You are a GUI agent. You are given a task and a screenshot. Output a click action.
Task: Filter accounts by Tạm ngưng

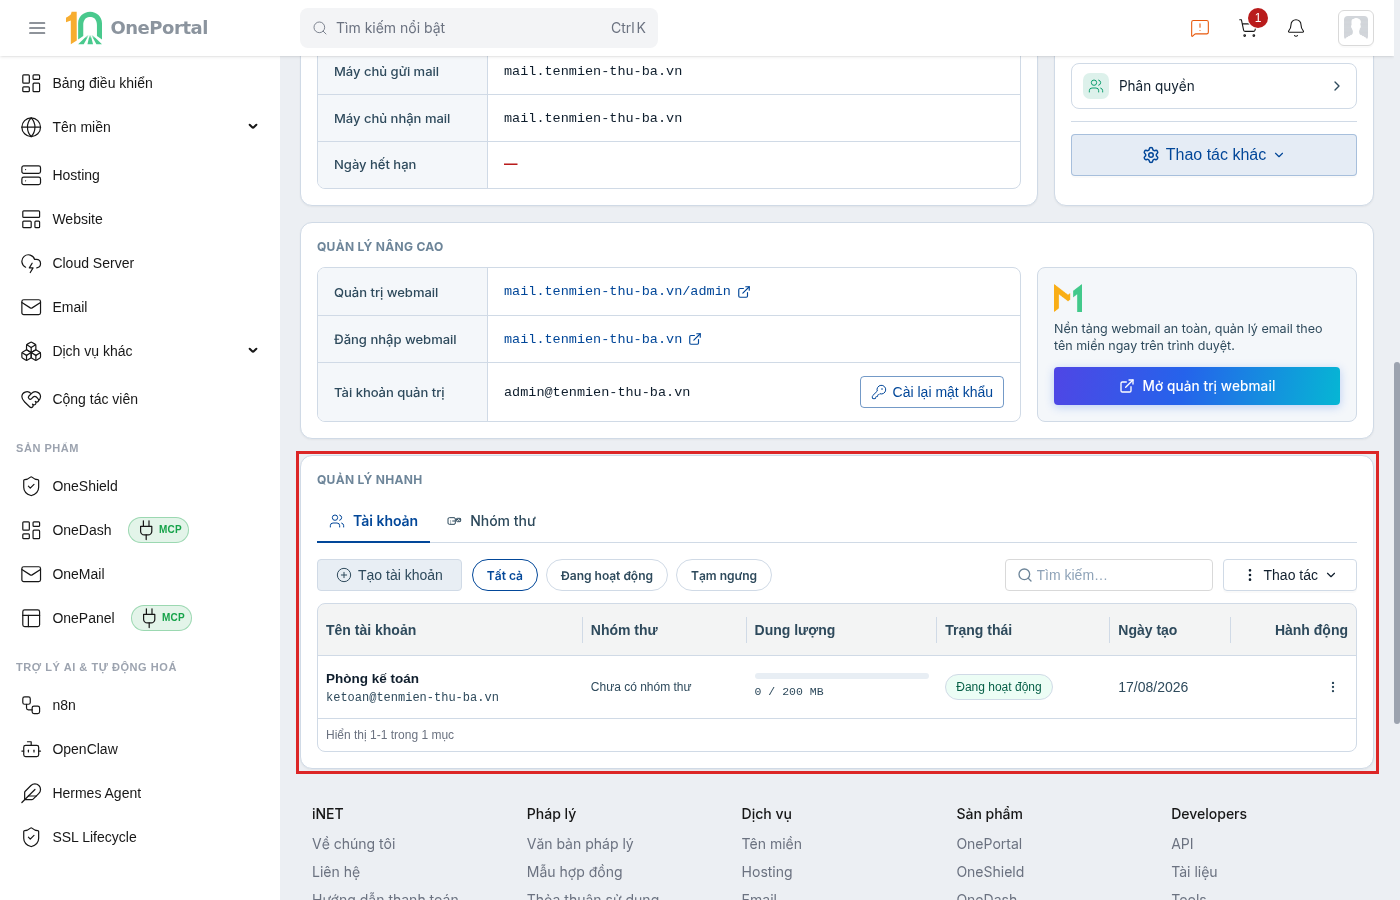pyautogui.click(x=724, y=575)
